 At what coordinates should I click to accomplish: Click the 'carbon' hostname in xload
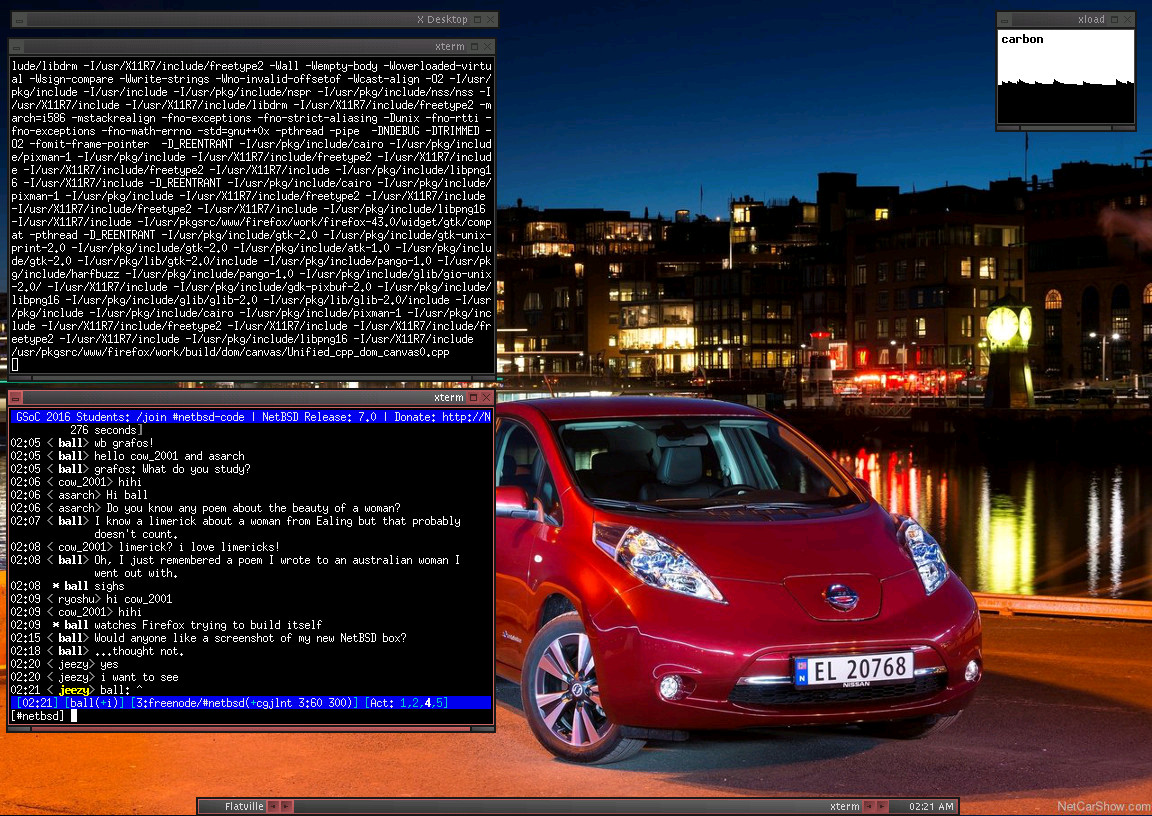coord(1022,39)
